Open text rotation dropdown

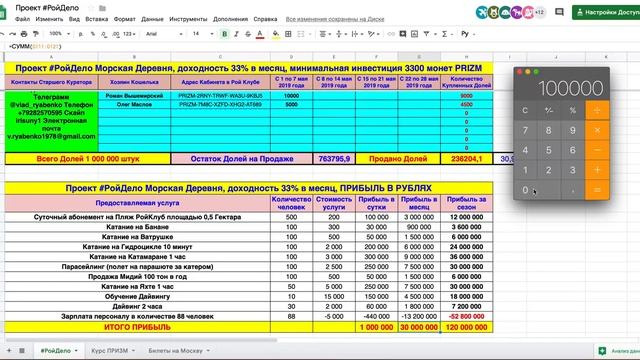coord(373,34)
